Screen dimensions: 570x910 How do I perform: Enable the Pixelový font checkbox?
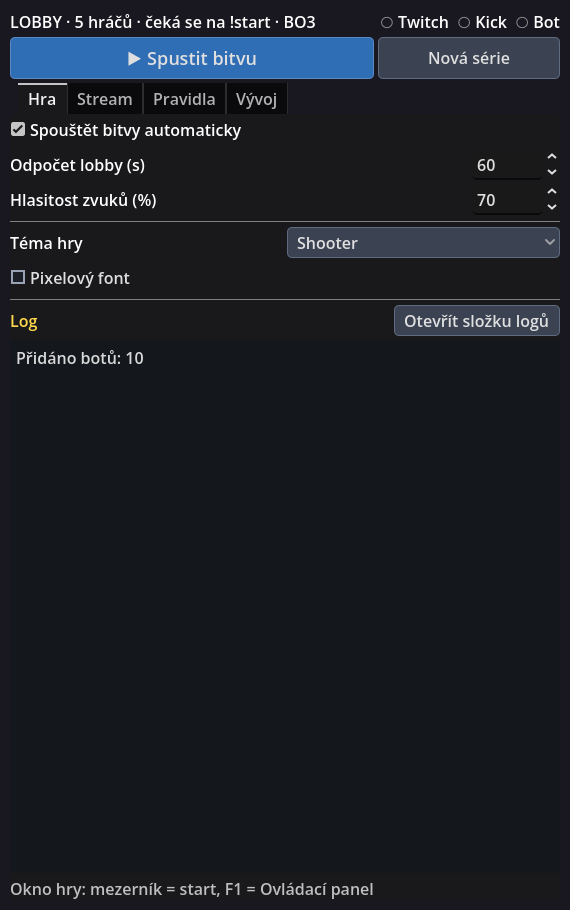[18, 277]
